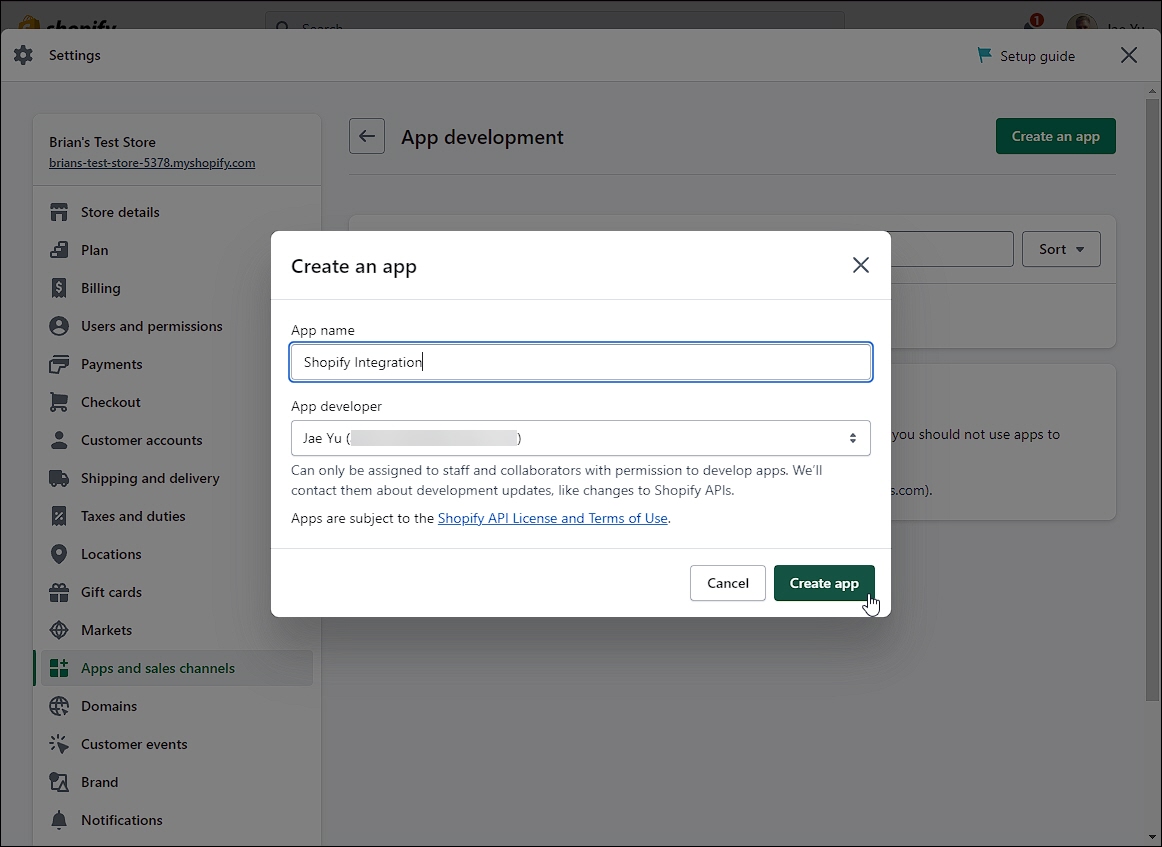Open the Setup guide
The image size is (1162, 847).
(x=1026, y=56)
